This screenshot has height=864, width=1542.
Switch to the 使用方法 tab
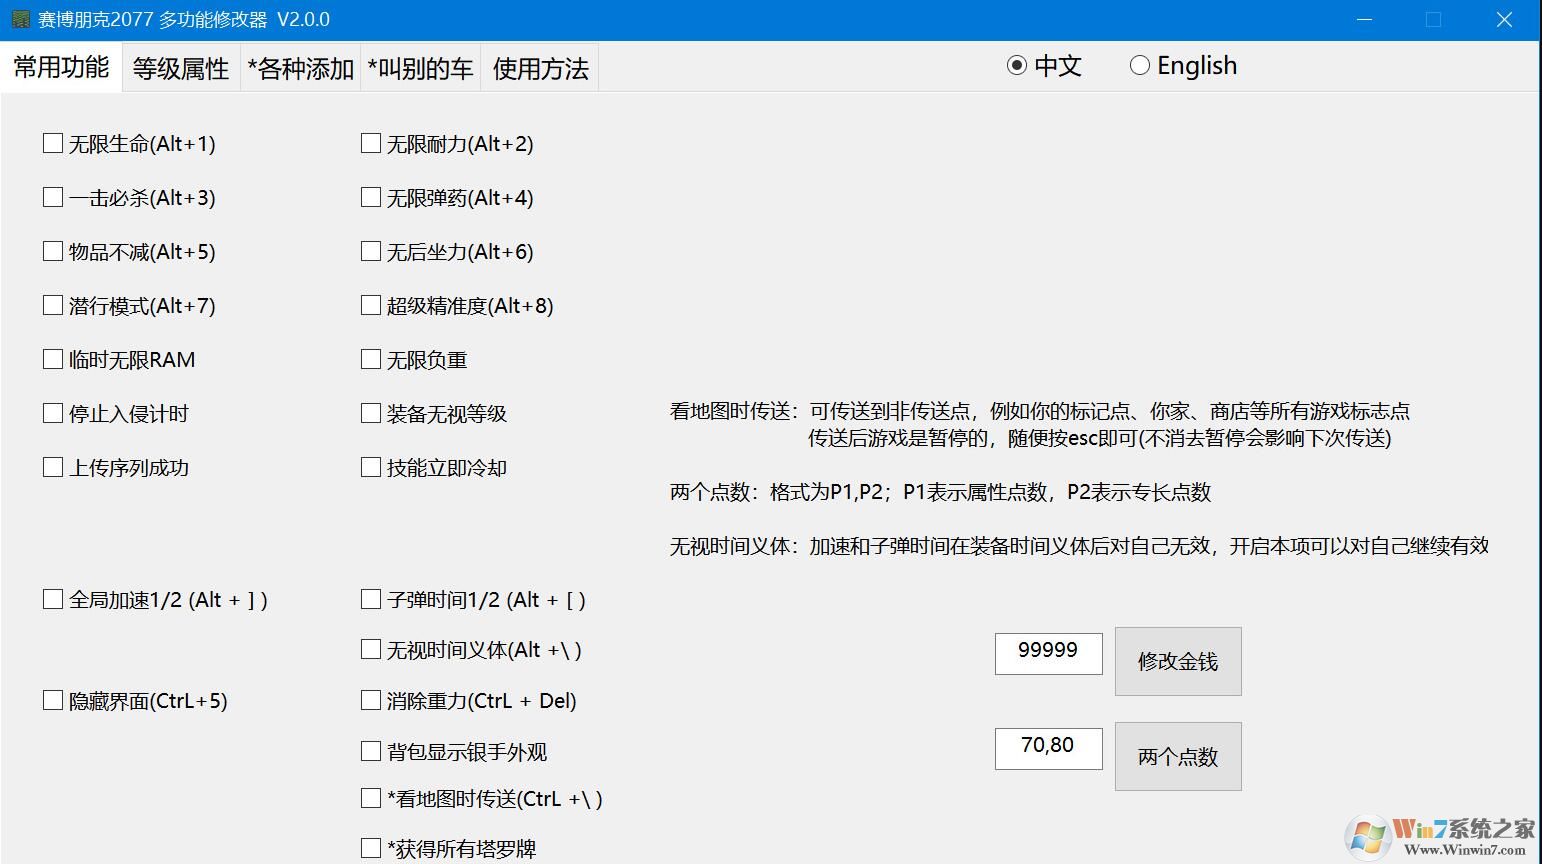coord(539,67)
